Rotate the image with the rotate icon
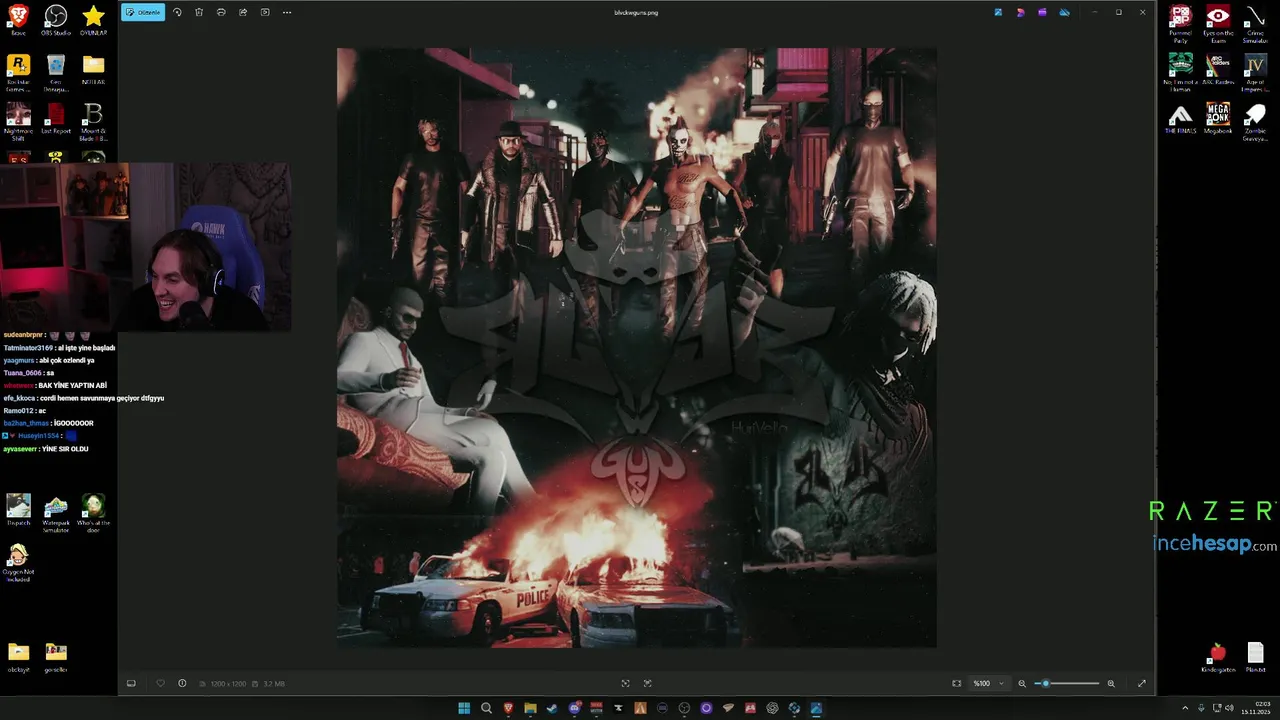 (x=177, y=12)
